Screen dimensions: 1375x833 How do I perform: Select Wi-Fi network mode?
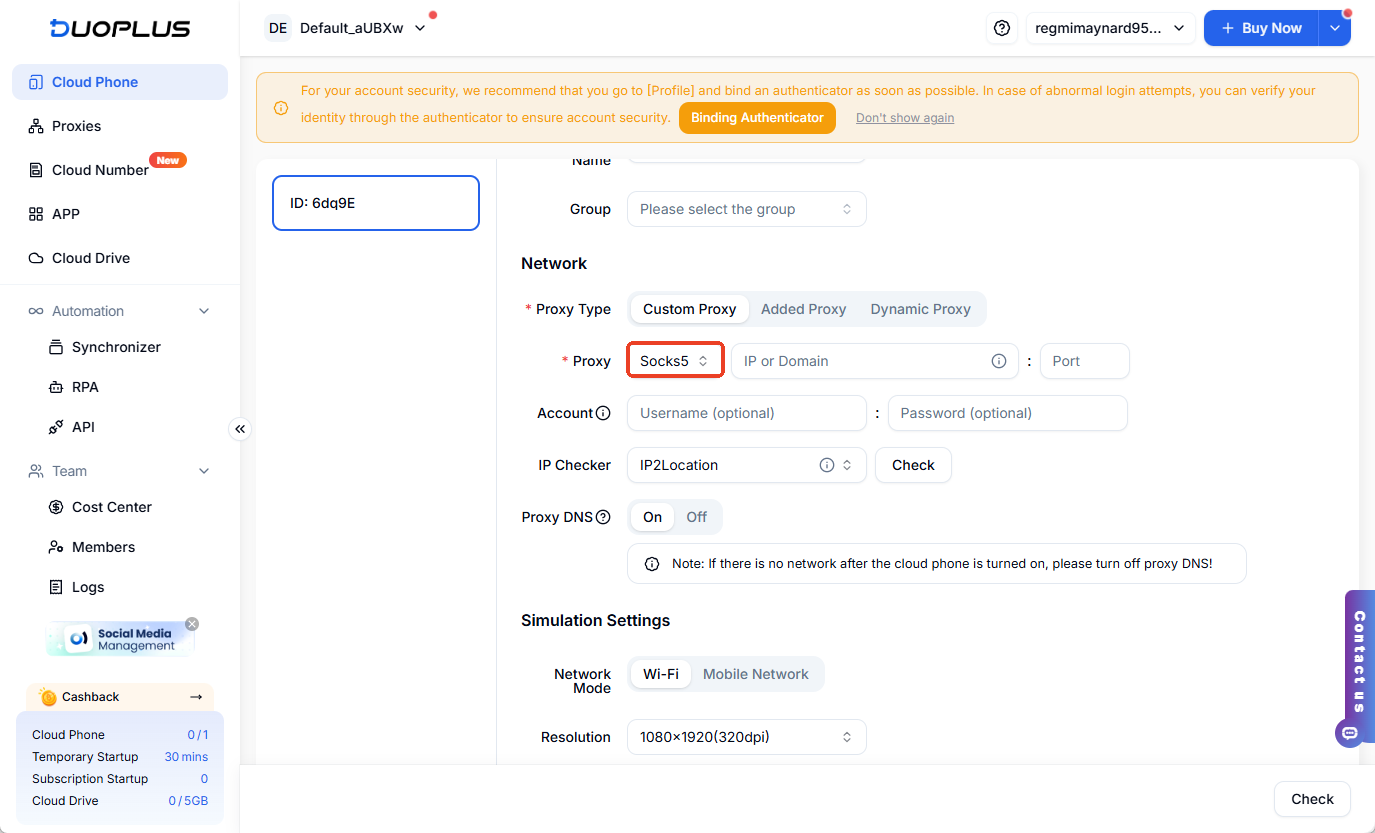click(x=660, y=674)
